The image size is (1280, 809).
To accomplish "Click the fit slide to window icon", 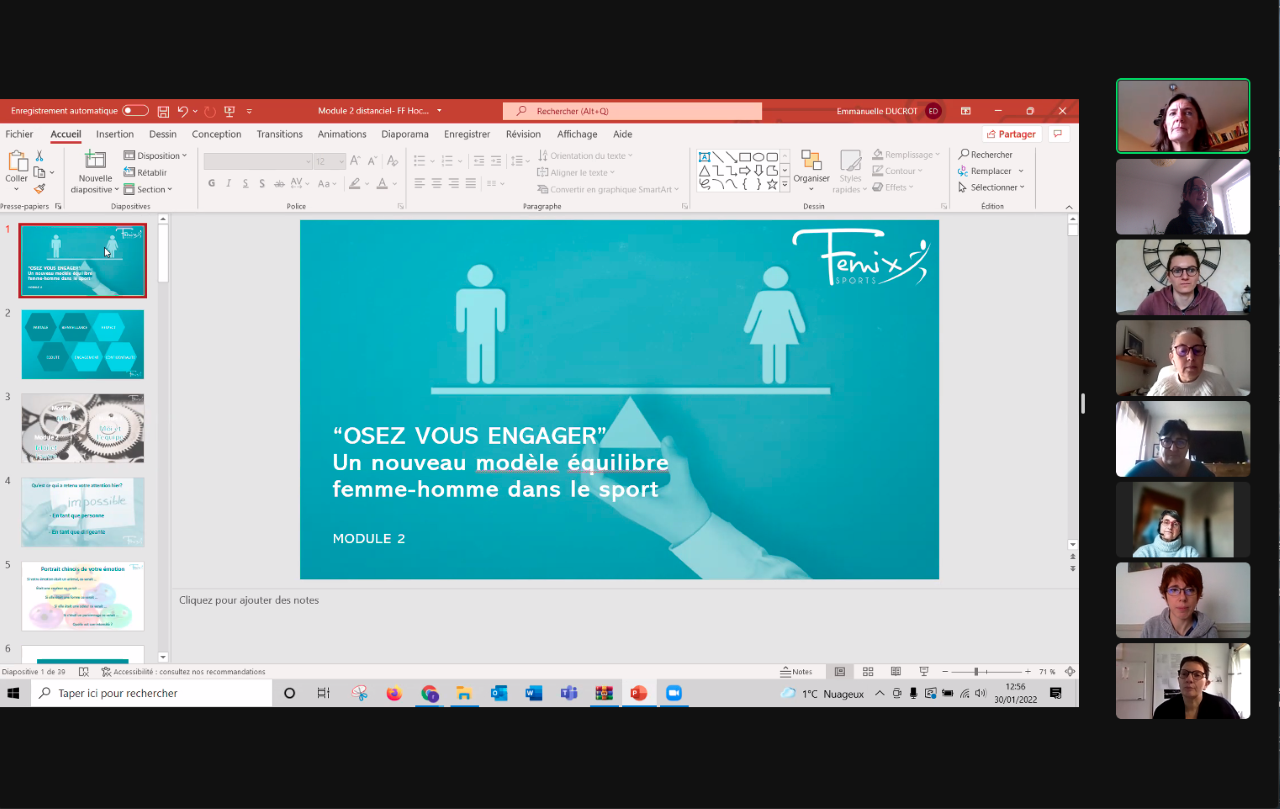I will 1070,672.
